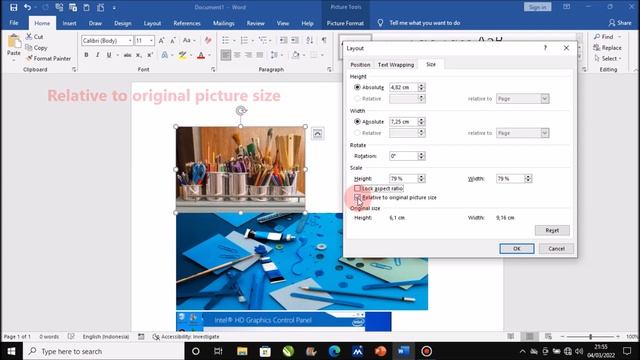Open the Find dropdown arrow
Viewport: 640px width, 360px height.
click(x=620, y=37)
